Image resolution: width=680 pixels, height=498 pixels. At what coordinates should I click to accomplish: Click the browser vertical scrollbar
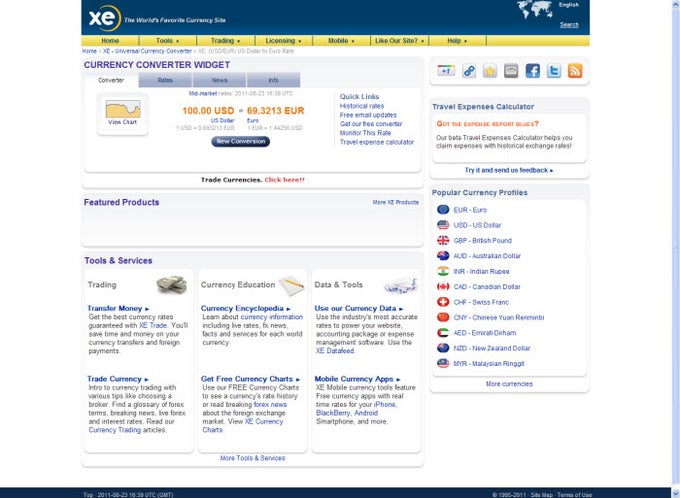[676, 247]
